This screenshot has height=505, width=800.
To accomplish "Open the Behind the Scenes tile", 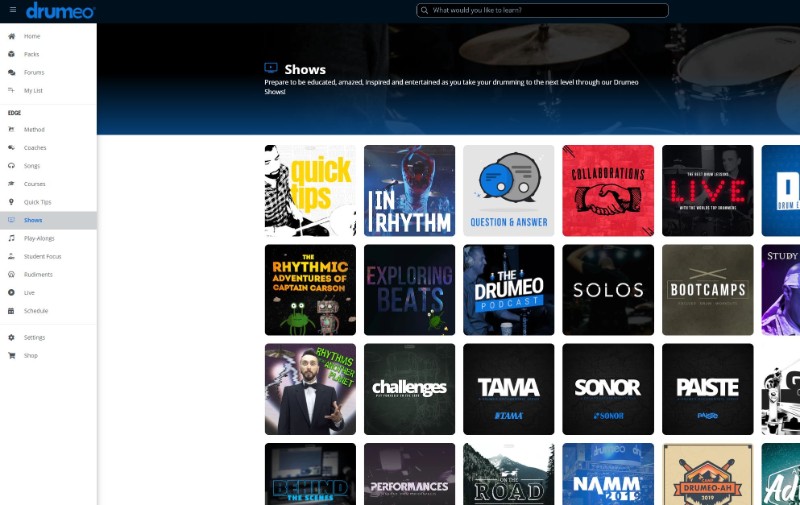I will click(x=310, y=474).
